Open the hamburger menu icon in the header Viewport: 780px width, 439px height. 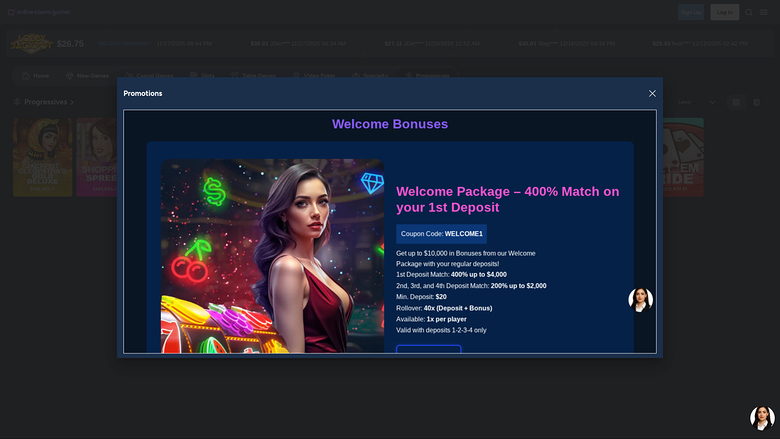click(x=764, y=12)
